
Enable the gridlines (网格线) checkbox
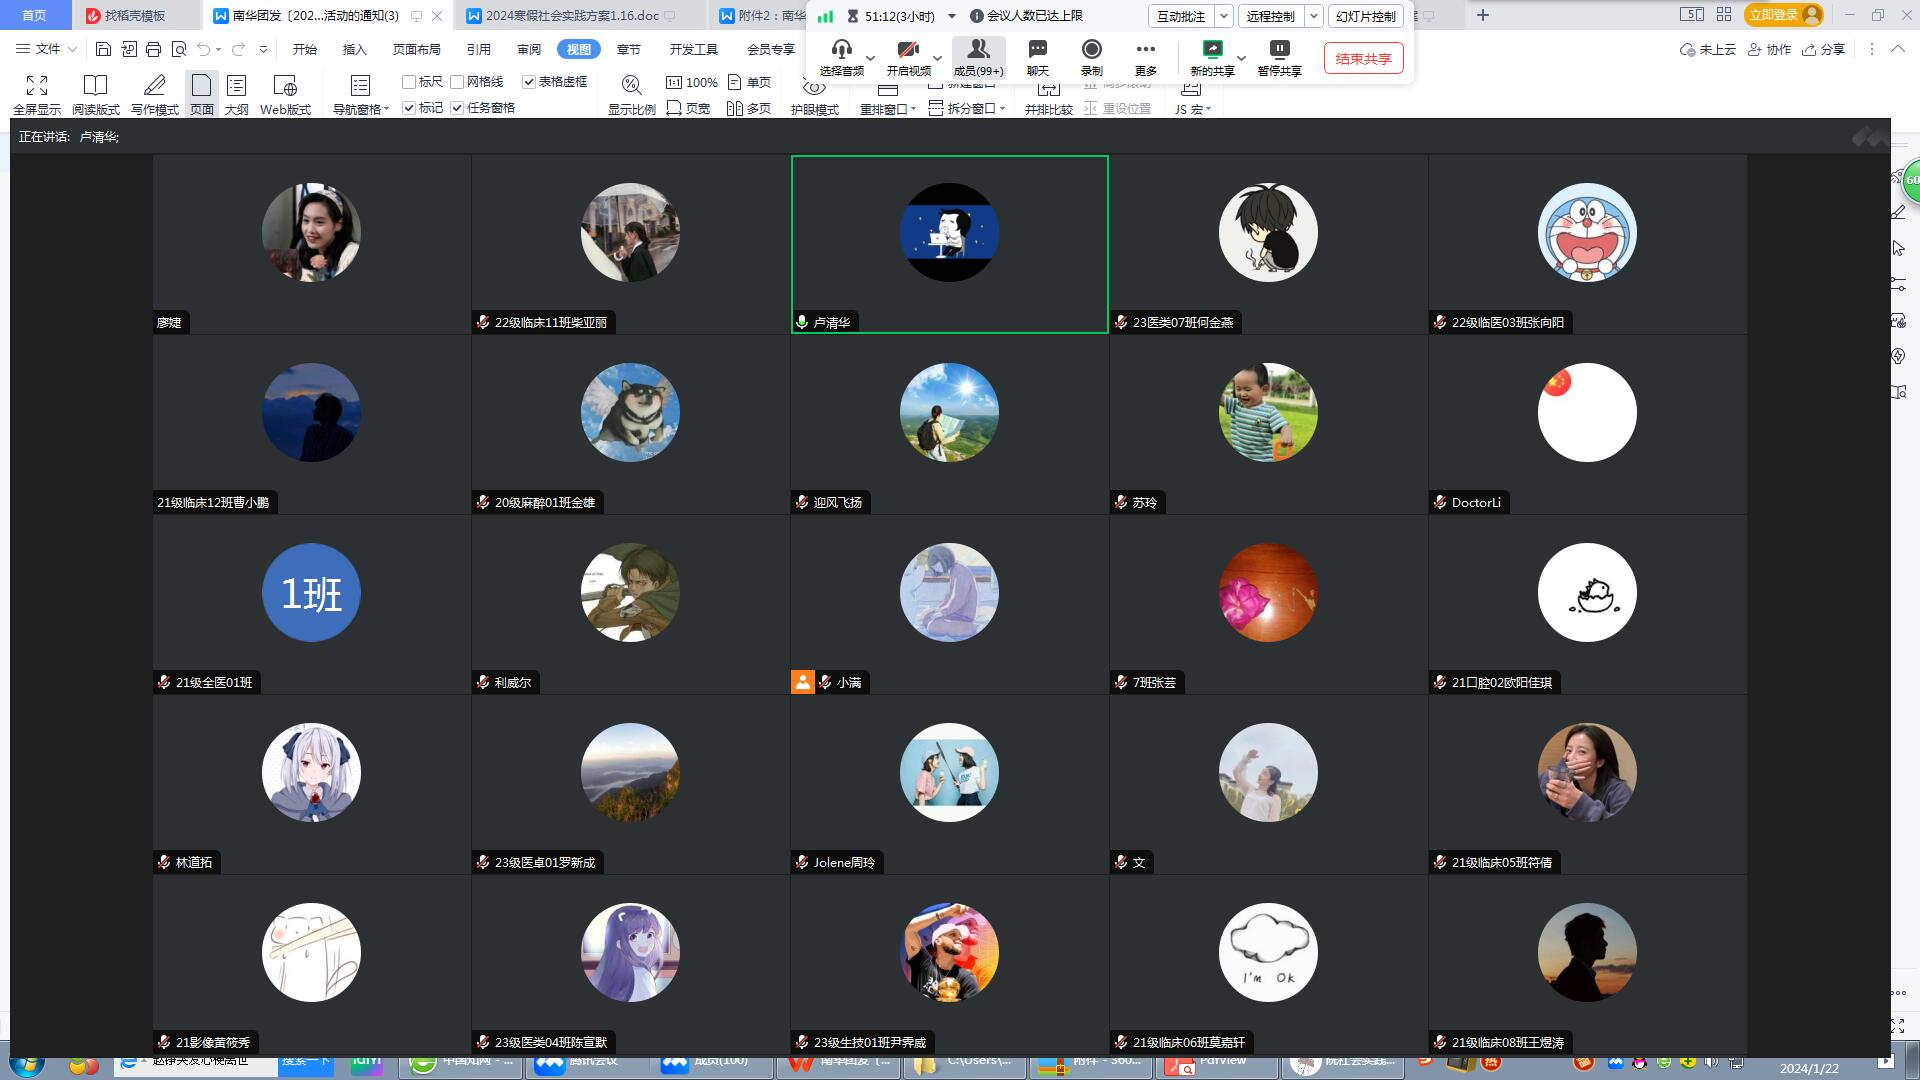point(457,82)
